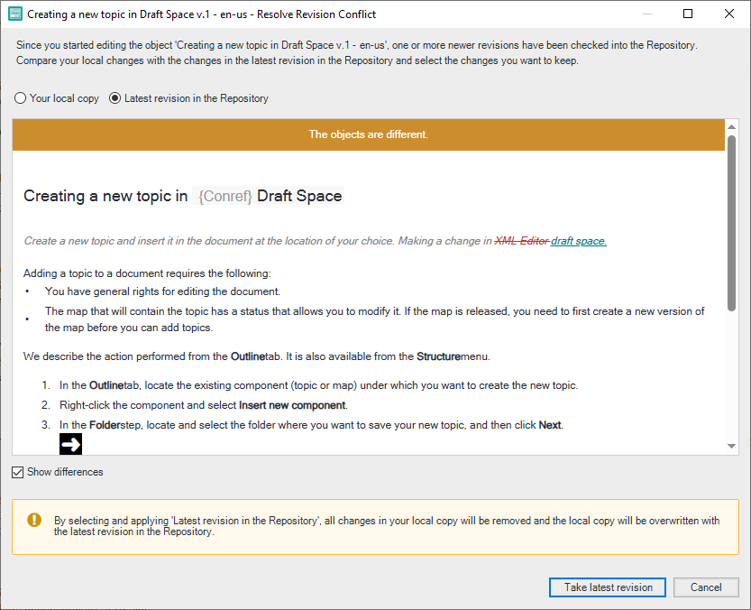This screenshot has width=751, height=610.
Task: Close the dialog with the X icon
Action: coord(731,14)
